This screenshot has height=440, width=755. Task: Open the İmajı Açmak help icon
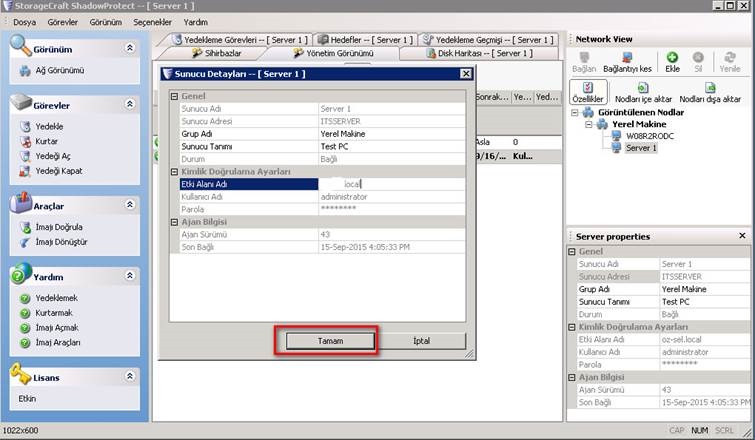point(25,328)
